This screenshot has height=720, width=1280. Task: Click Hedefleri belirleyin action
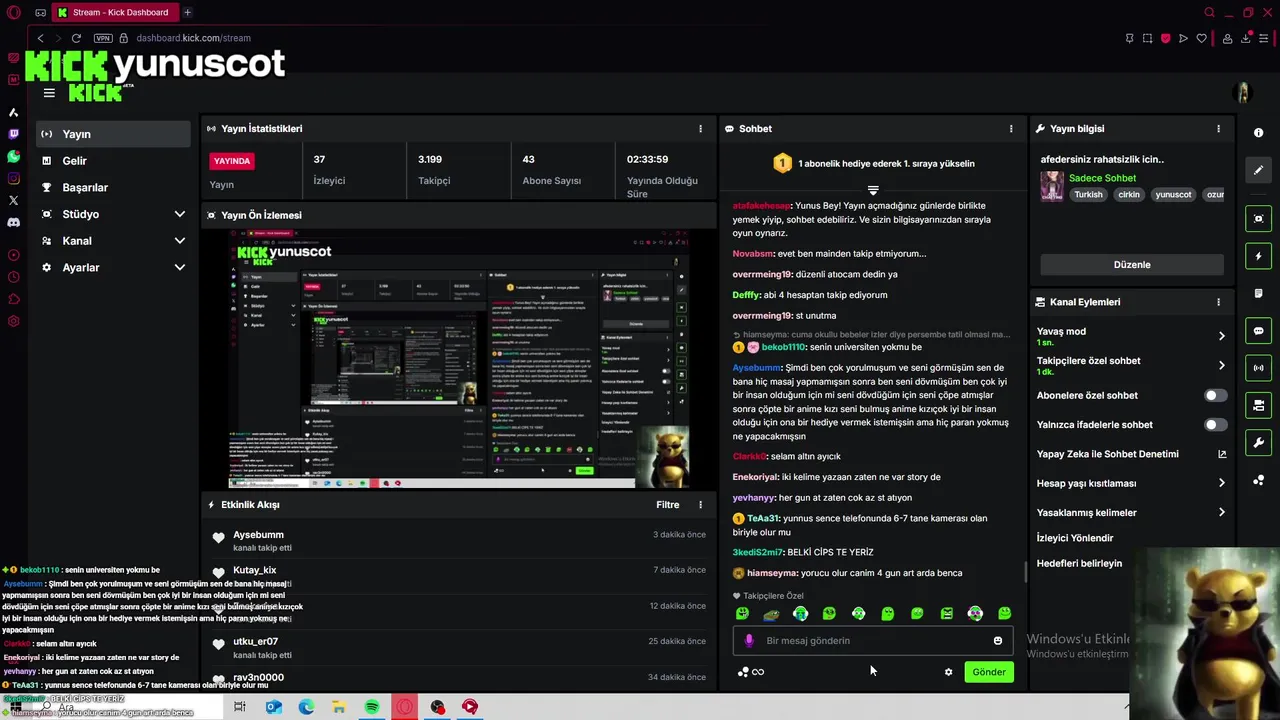point(1079,564)
